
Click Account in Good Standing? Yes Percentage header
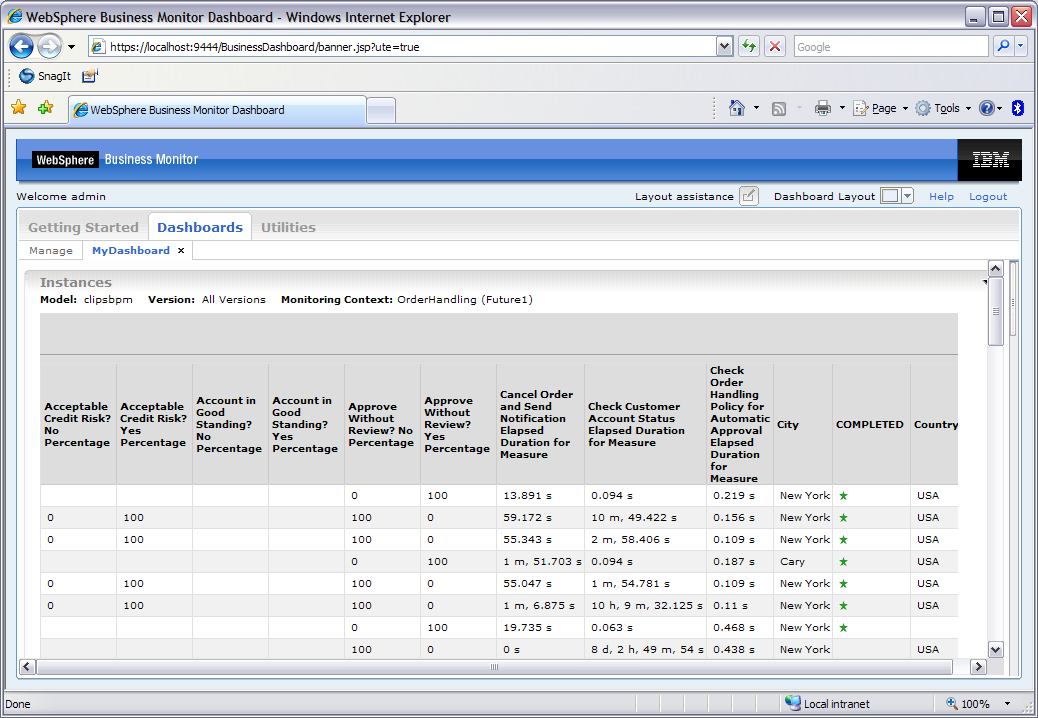click(x=305, y=424)
